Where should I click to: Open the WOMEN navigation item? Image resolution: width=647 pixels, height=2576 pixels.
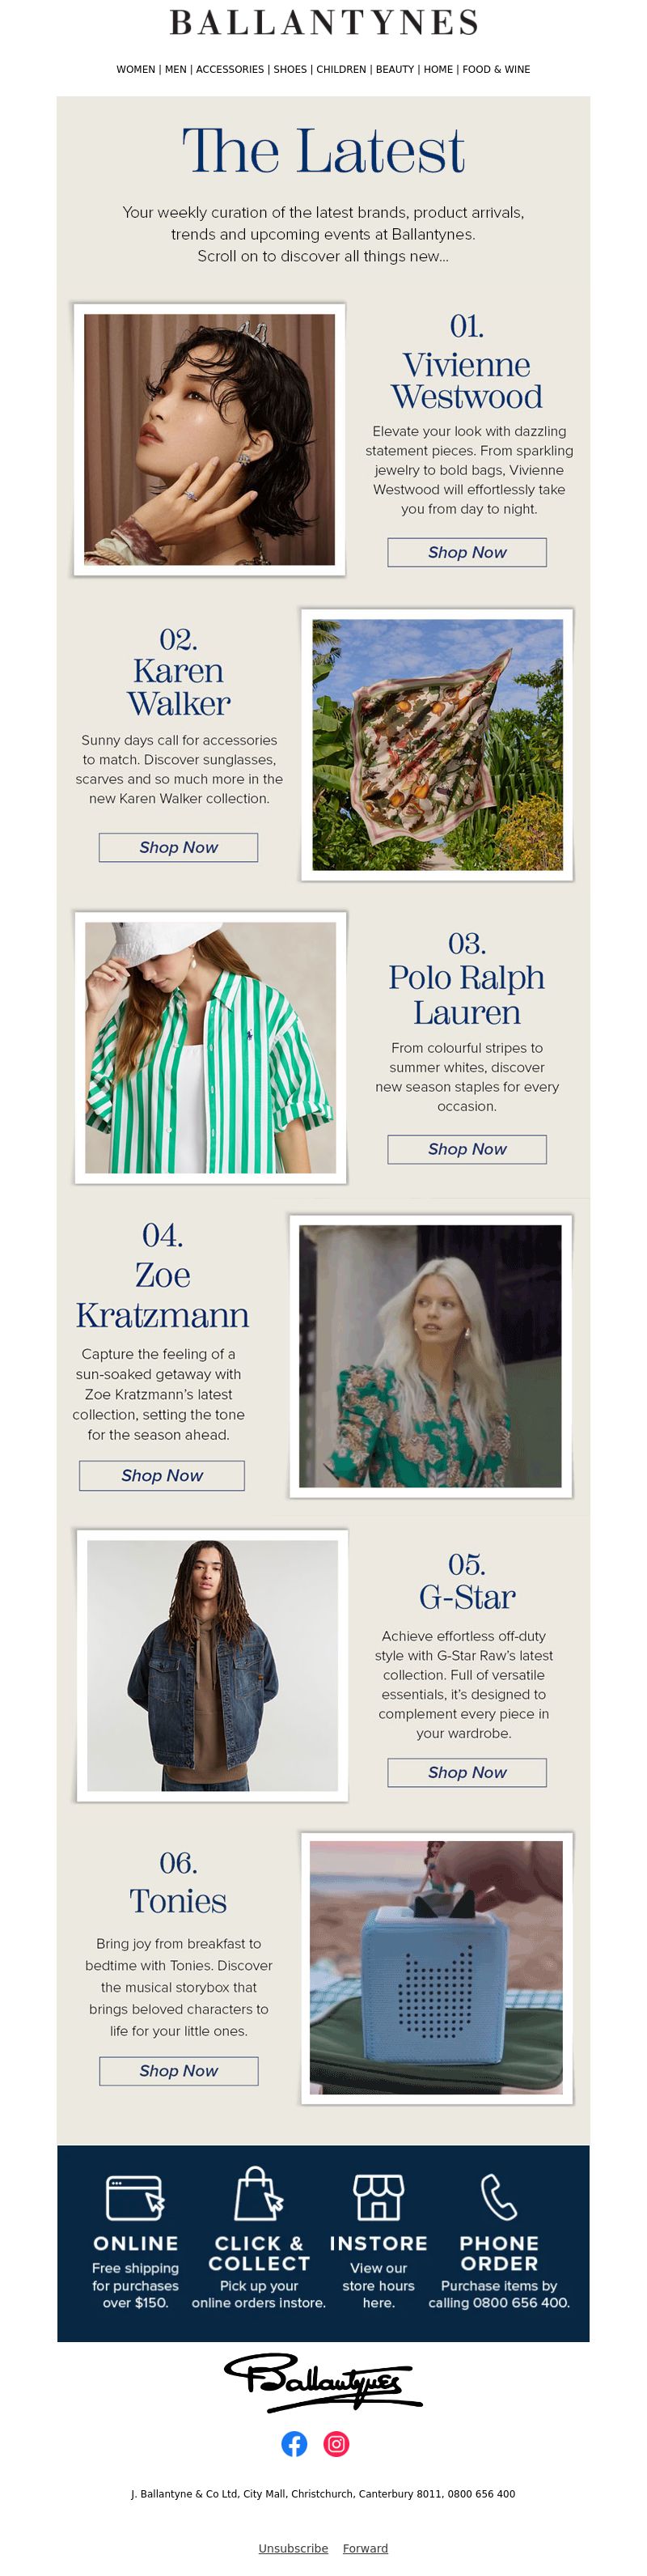pos(136,69)
